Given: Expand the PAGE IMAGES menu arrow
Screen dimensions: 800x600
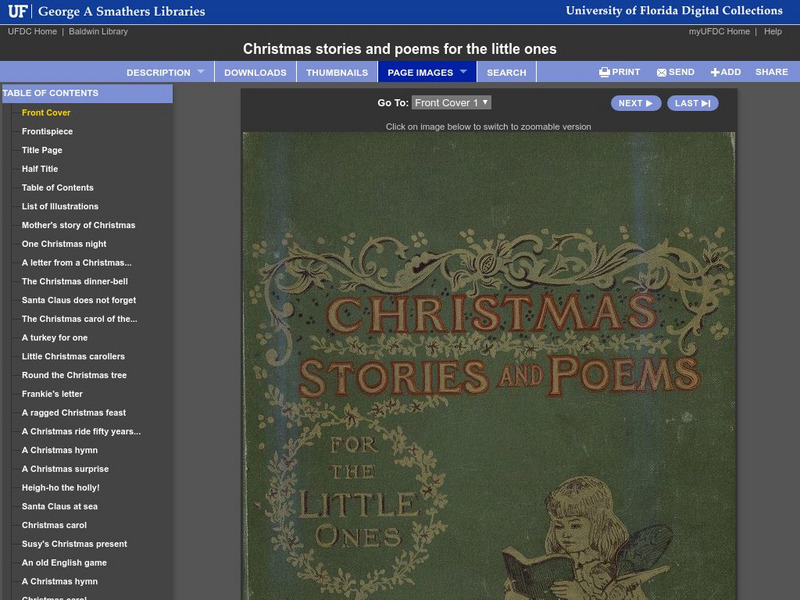Looking at the screenshot, I should [463, 71].
